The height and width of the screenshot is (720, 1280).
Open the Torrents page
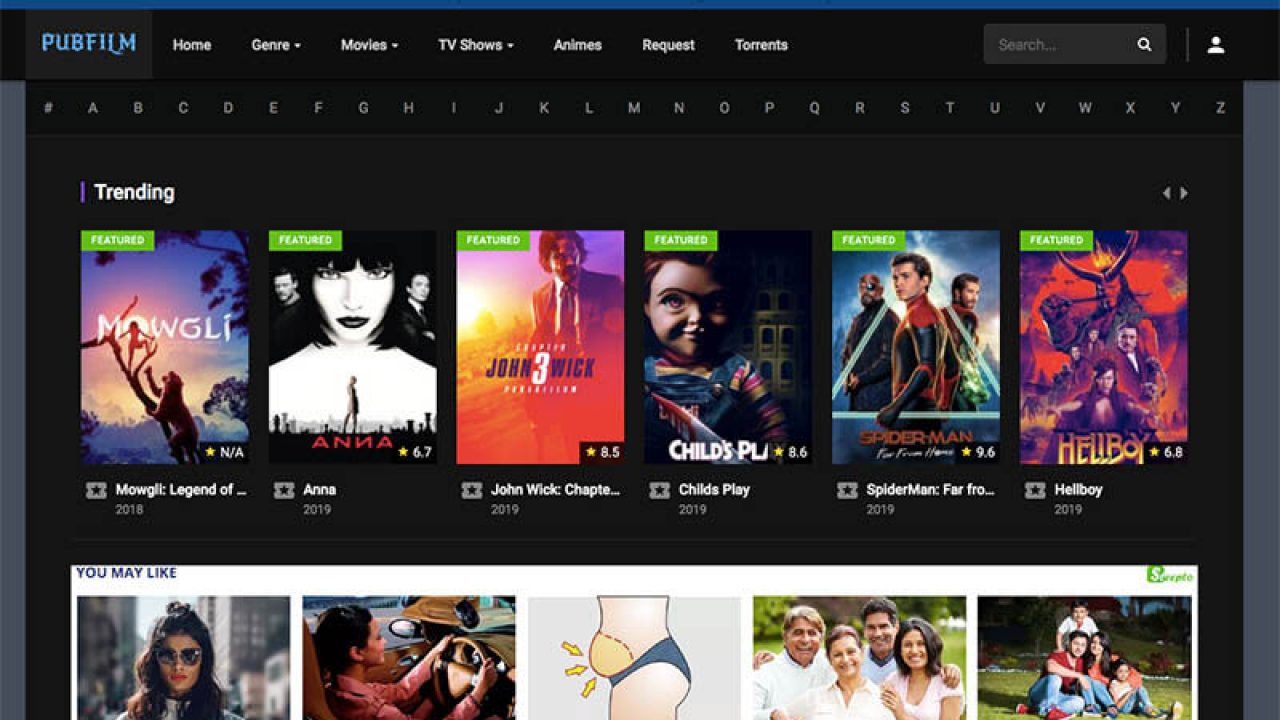(x=761, y=45)
